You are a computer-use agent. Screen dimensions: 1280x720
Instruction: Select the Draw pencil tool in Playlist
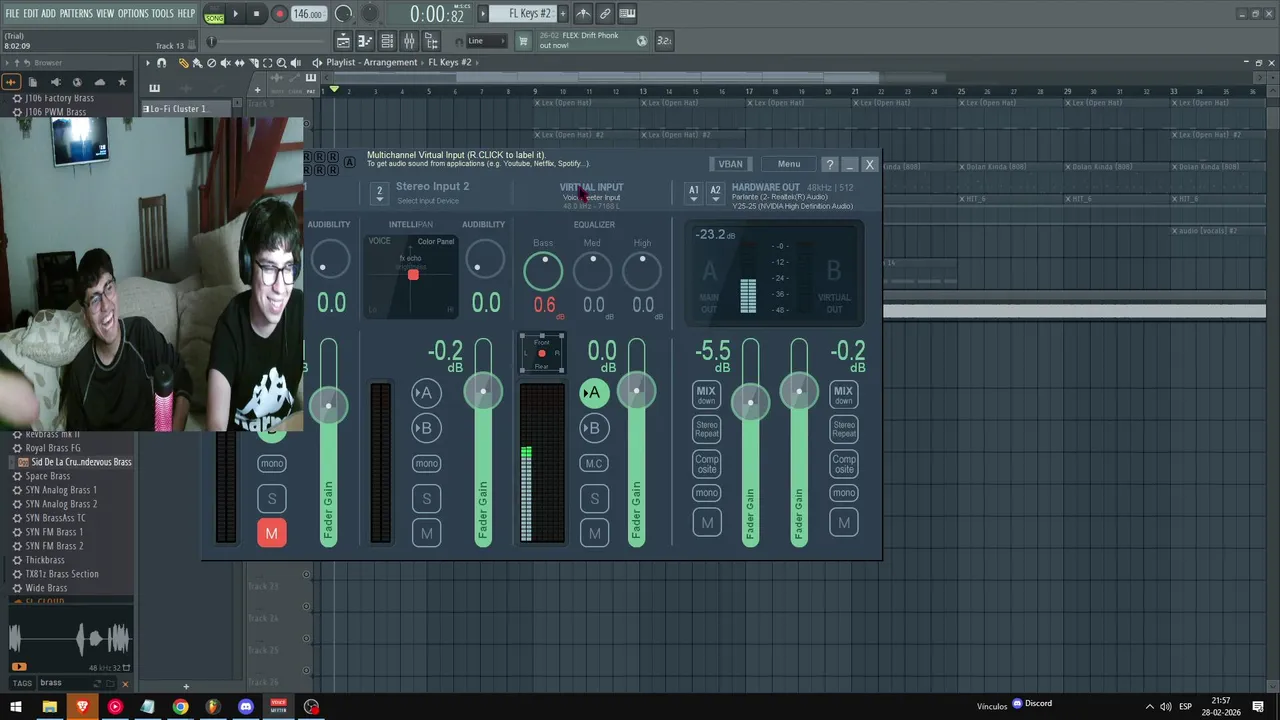[183, 63]
